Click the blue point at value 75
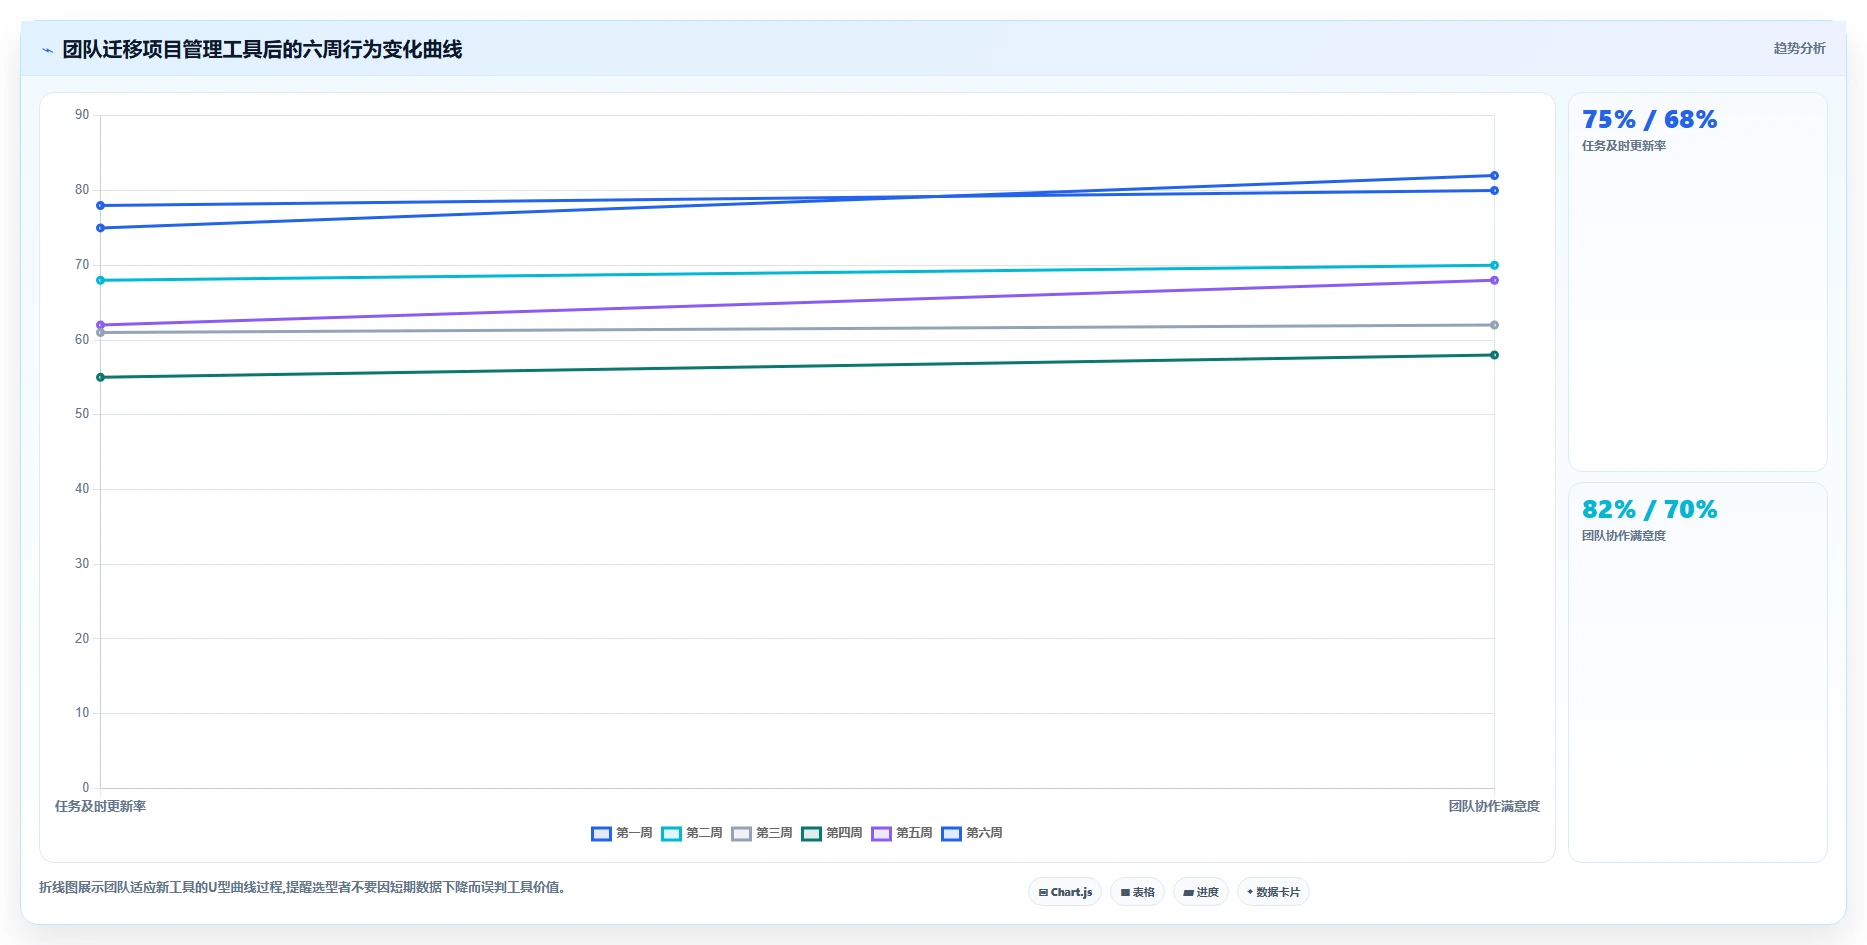This screenshot has height=945, width=1867. tap(100, 228)
